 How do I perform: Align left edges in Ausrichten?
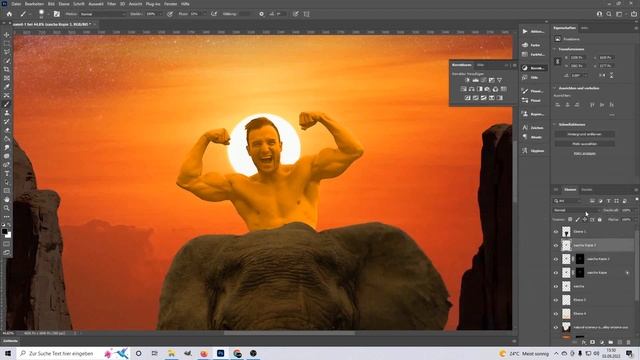coord(558,105)
